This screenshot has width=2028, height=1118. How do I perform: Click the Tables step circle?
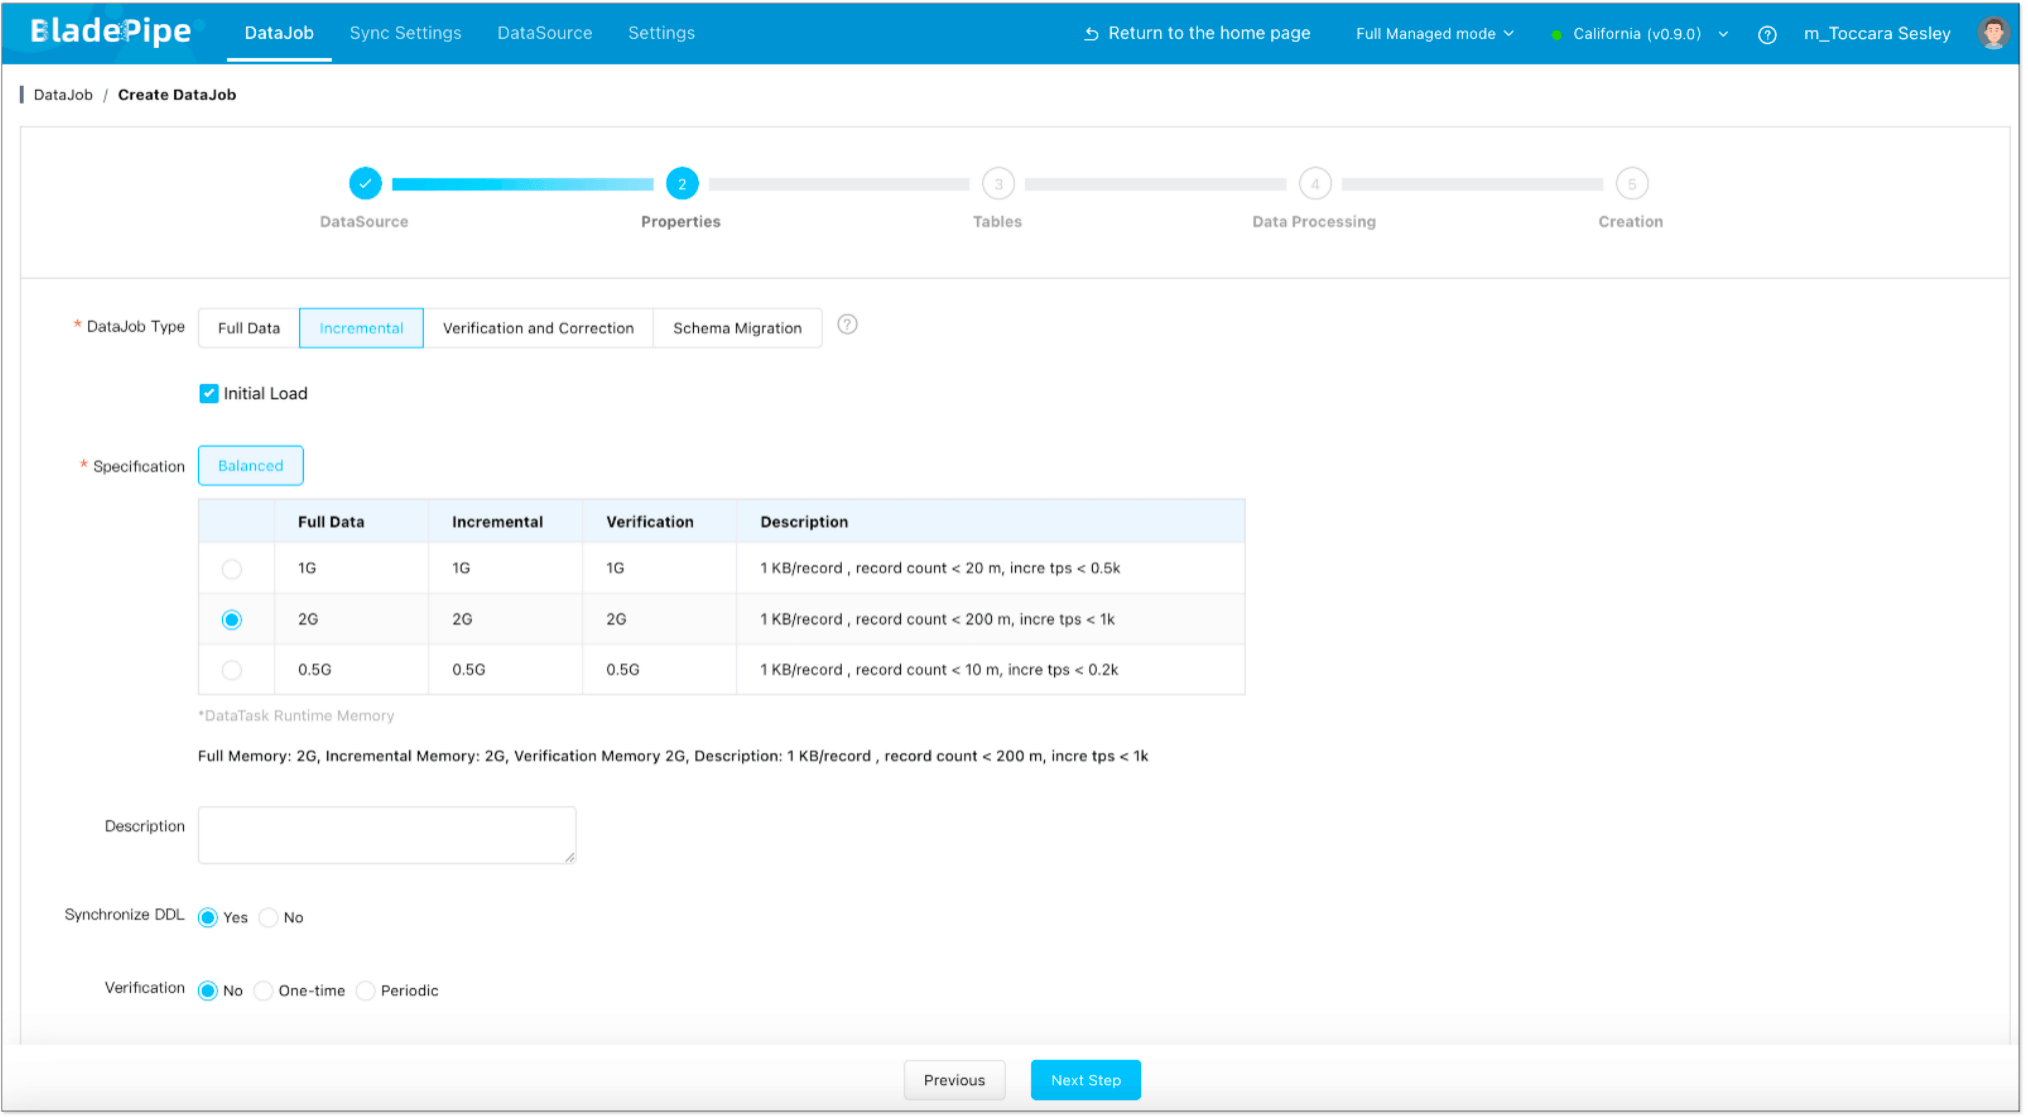pos(997,183)
